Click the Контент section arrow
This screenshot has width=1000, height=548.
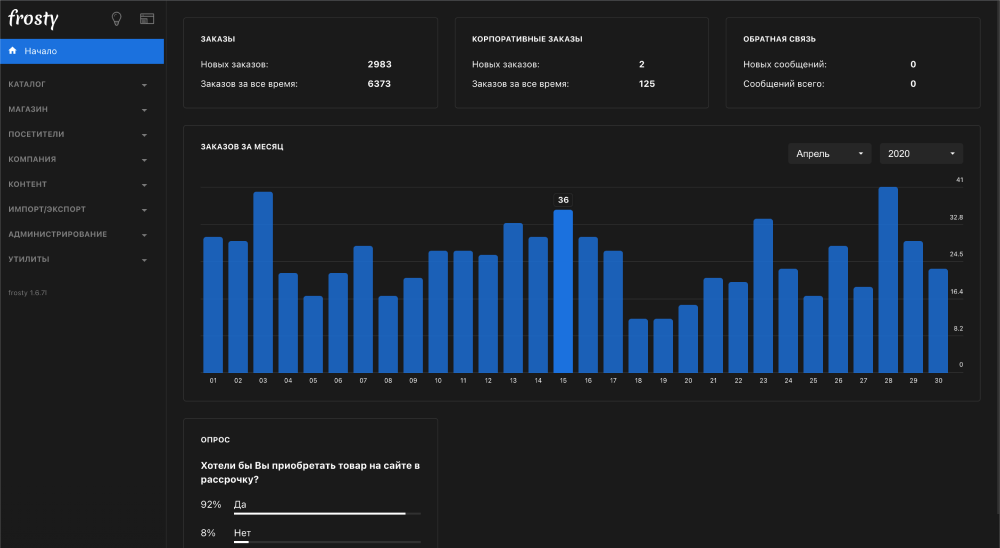[x=144, y=185]
